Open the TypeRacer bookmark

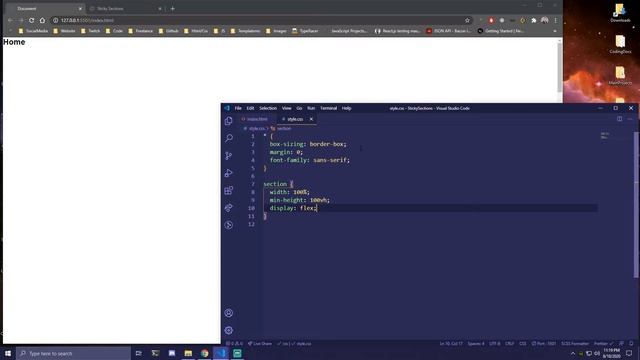coord(305,31)
